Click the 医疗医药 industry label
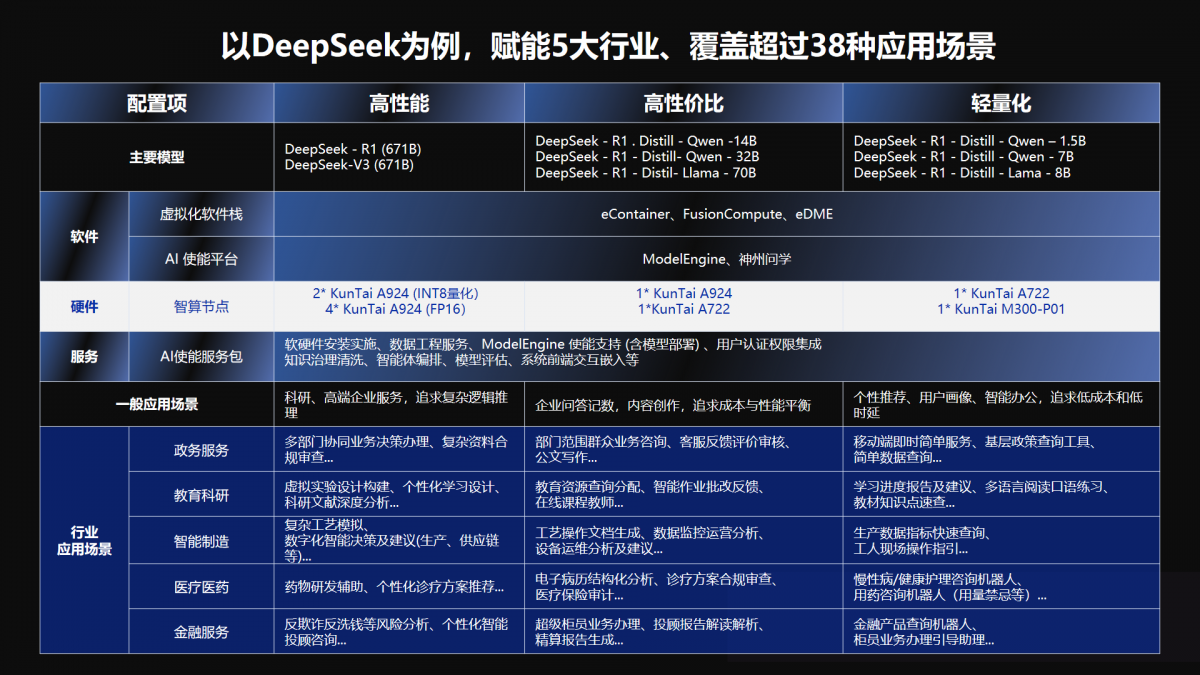Image resolution: width=1200 pixels, height=675 pixels. pyautogui.click(x=201, y=587)
